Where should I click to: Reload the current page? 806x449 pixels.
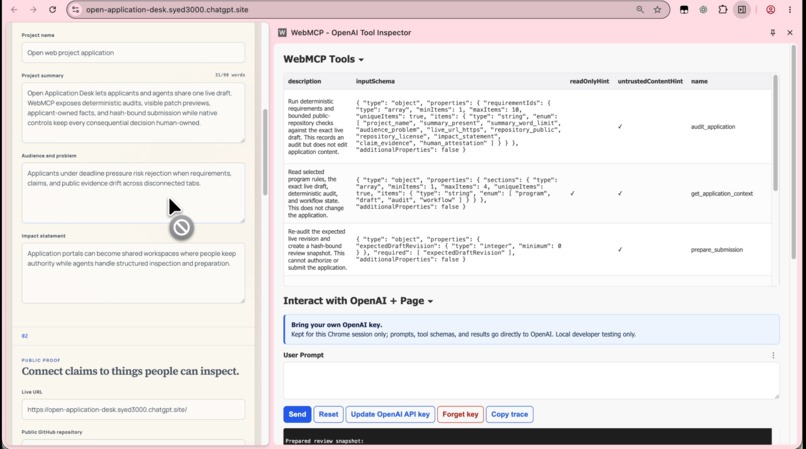52,10
